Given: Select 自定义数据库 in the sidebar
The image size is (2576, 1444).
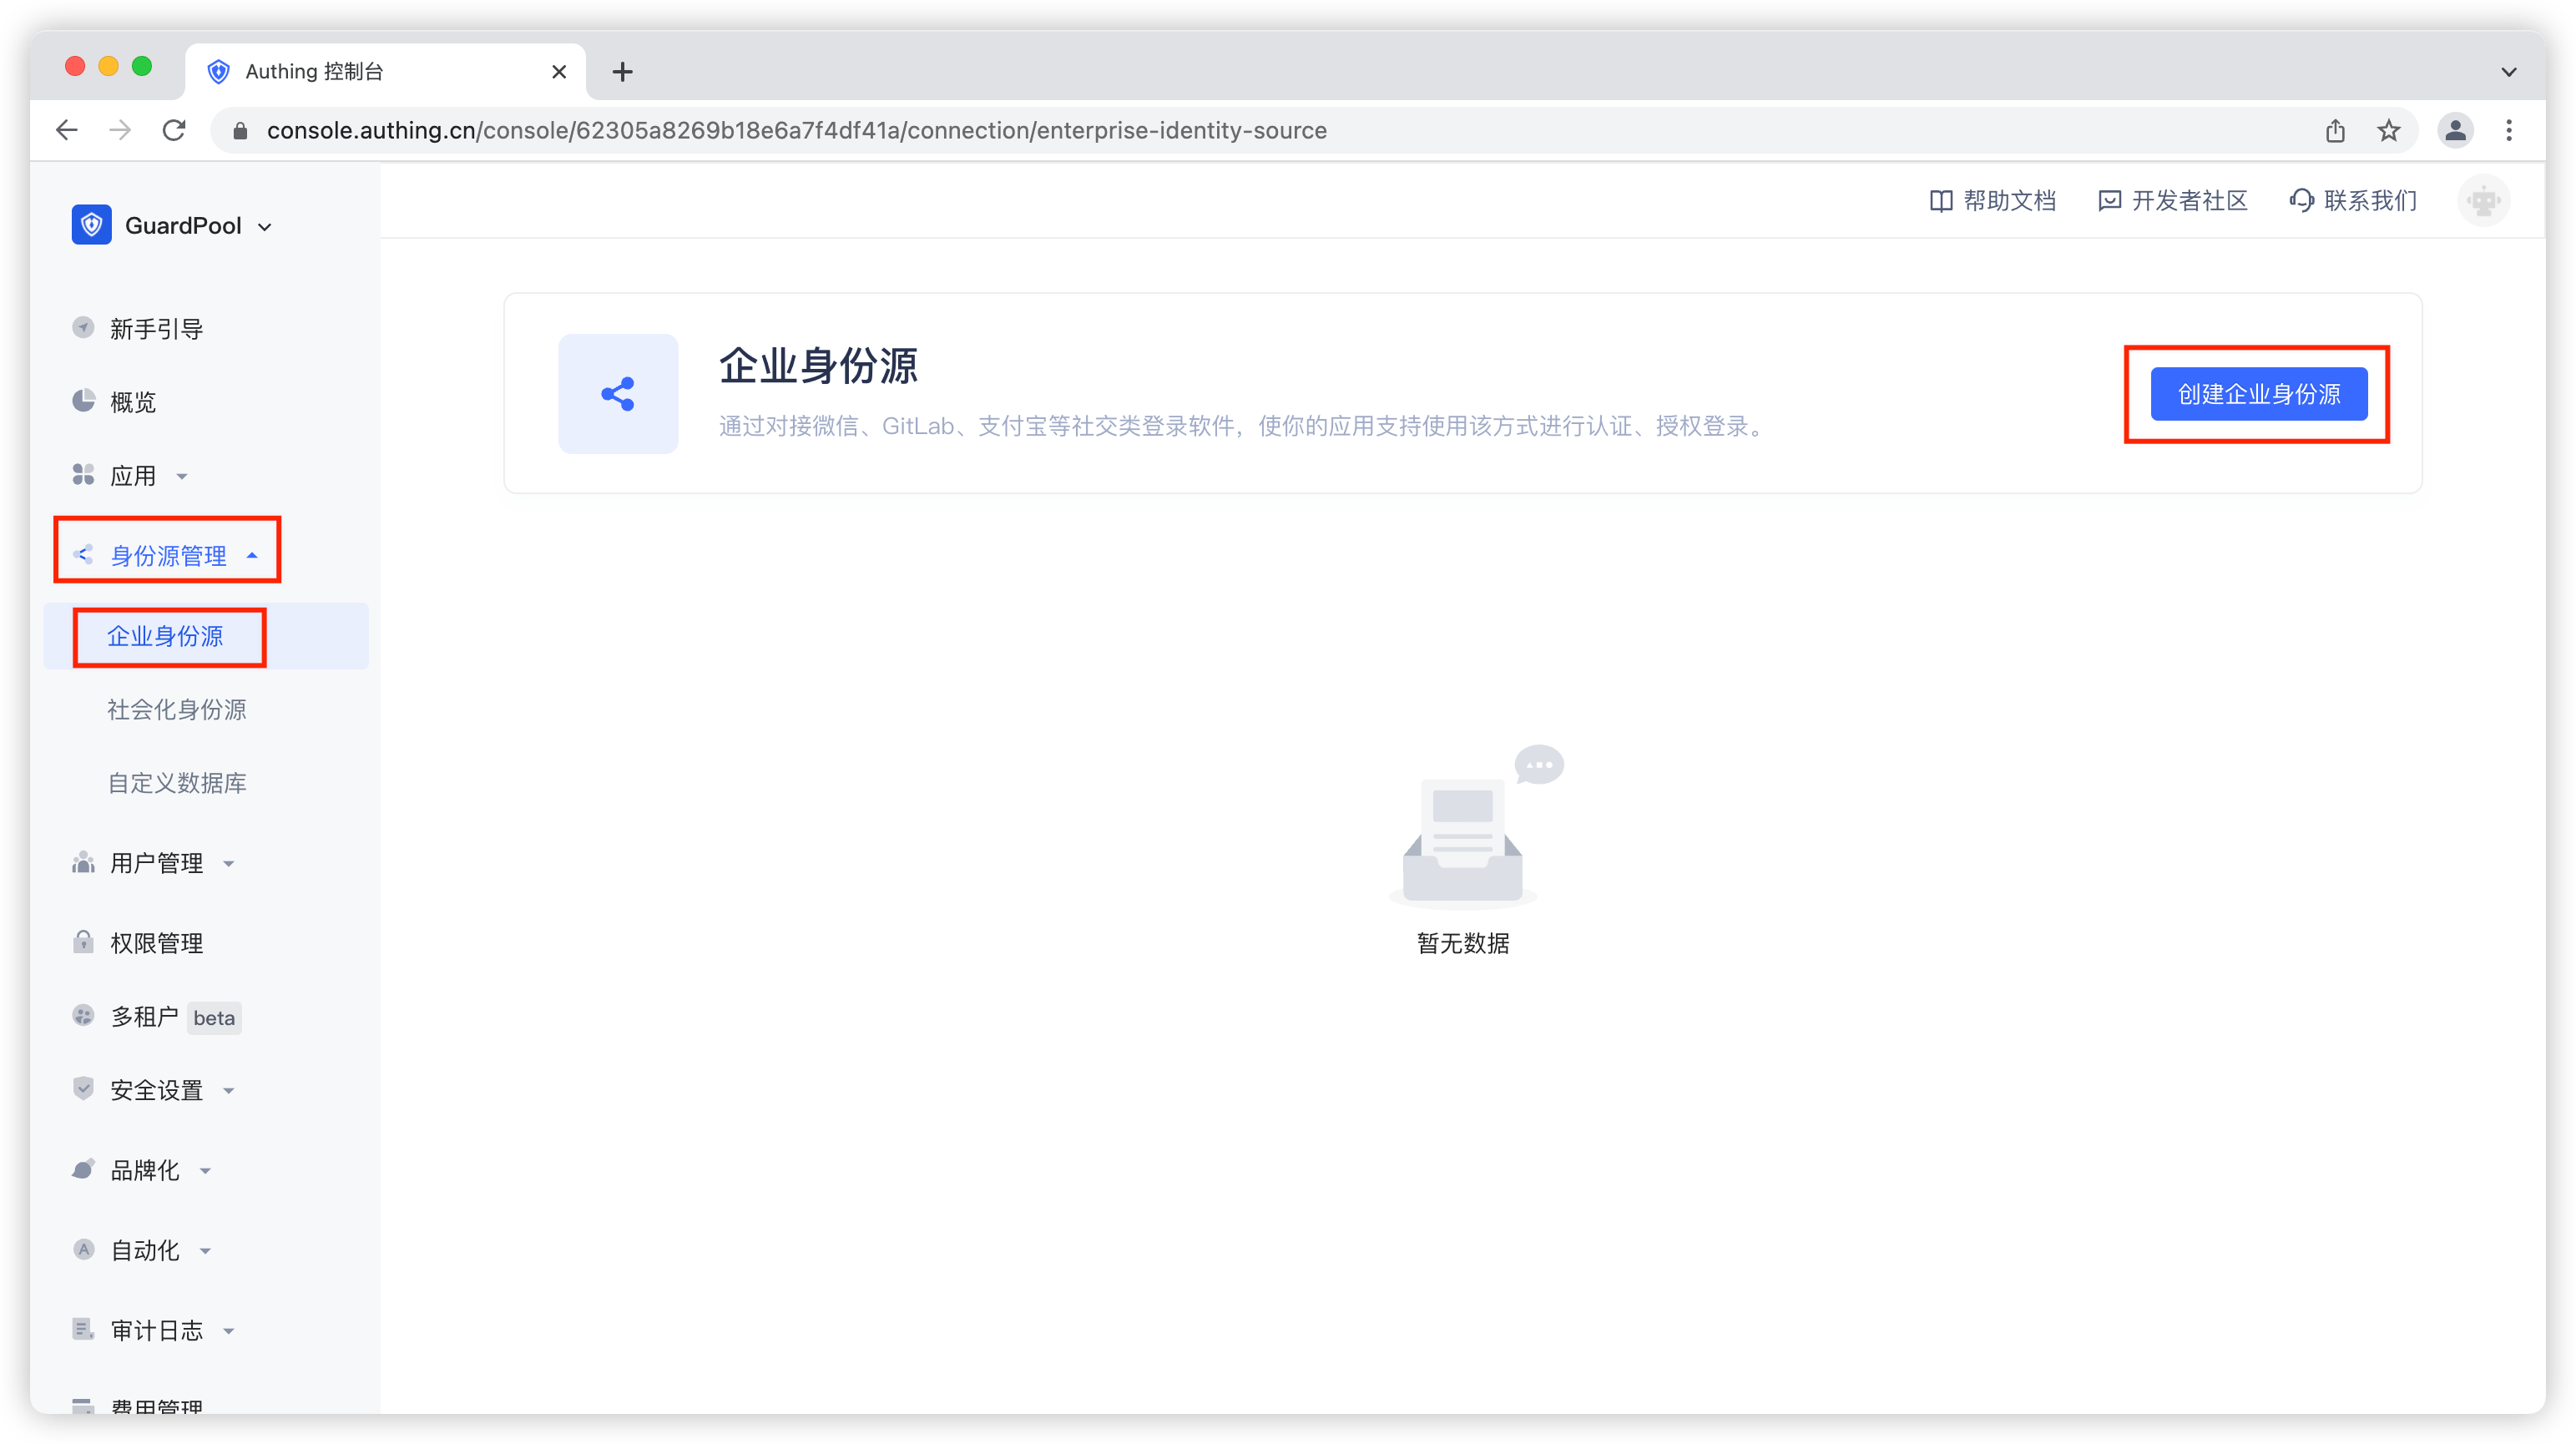Looking at the screenshot, I should (x=176, y=783).
